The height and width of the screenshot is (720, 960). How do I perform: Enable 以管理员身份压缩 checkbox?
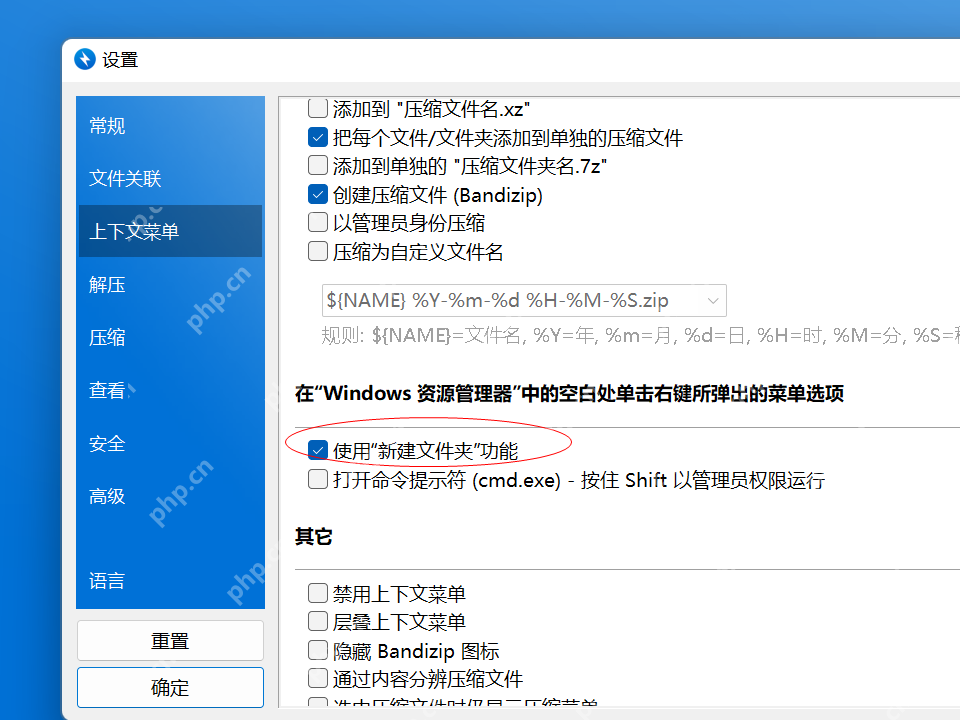click(x=318, y=222)
